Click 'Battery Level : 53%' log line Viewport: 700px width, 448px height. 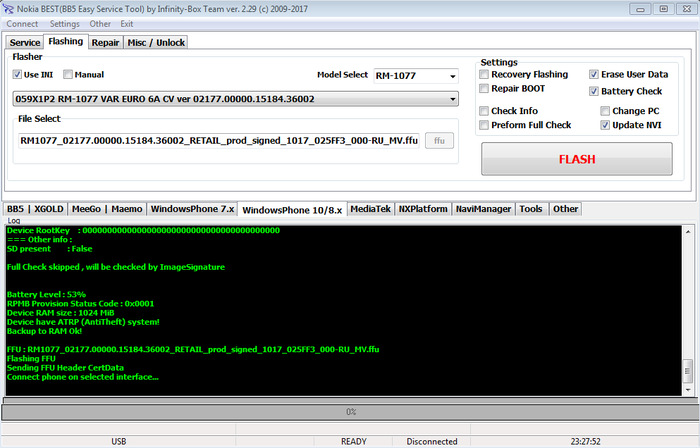pos(46,295)
